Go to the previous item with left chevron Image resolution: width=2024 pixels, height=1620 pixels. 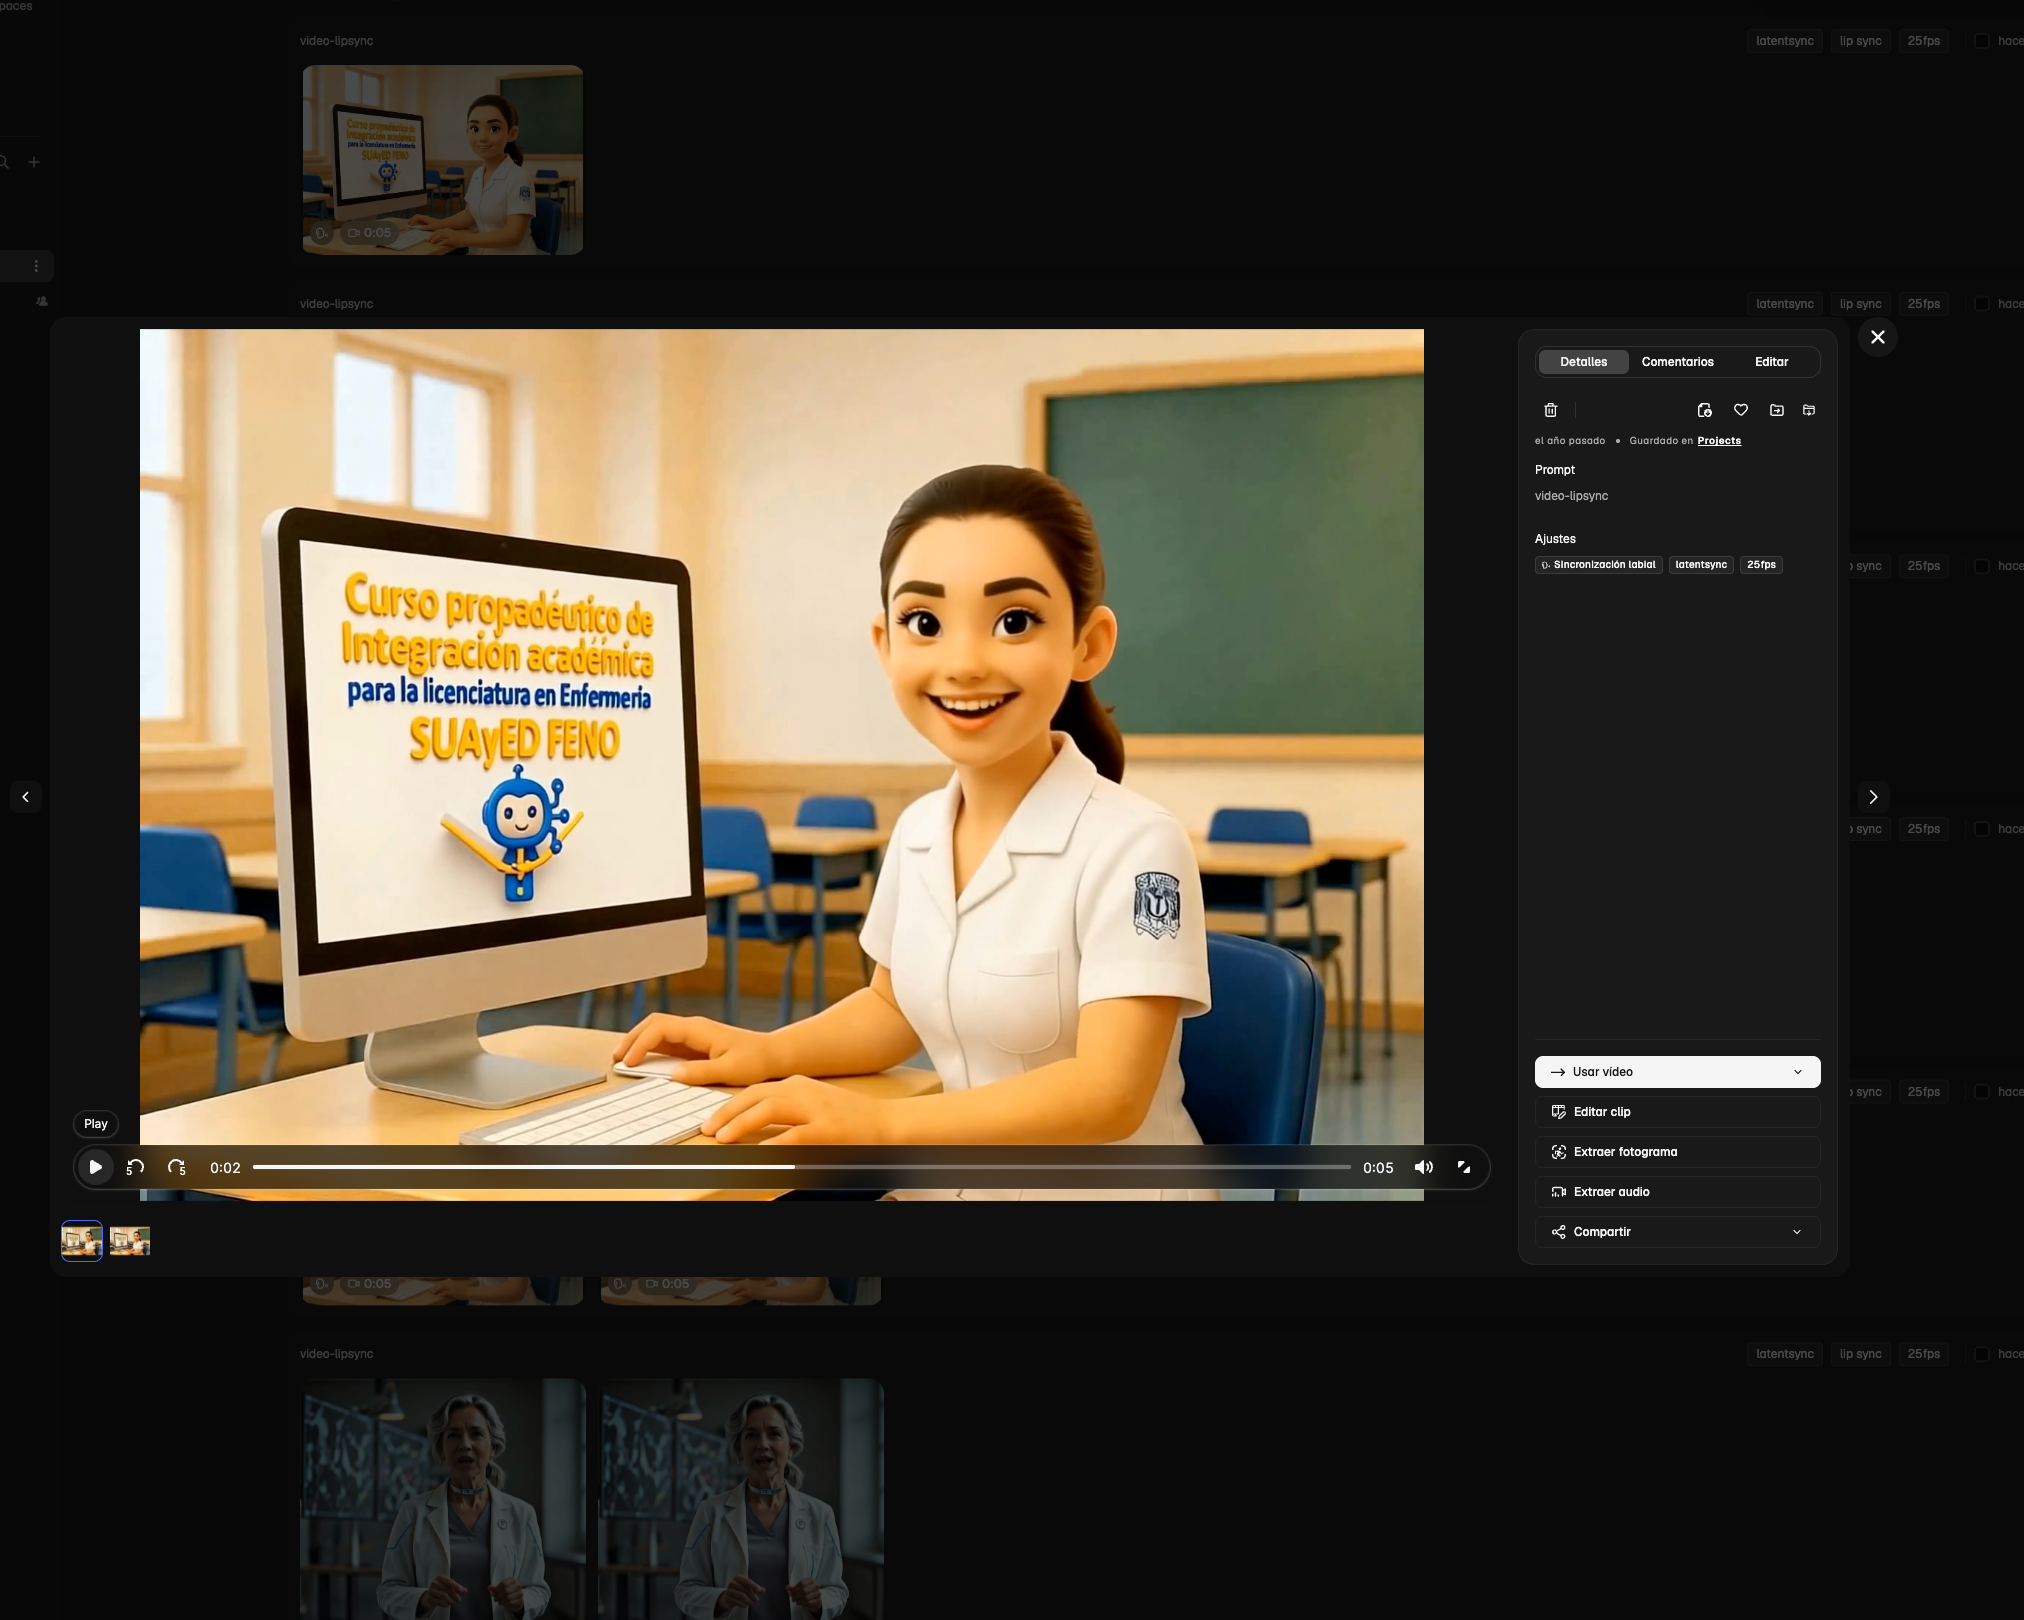coord(26,797)
